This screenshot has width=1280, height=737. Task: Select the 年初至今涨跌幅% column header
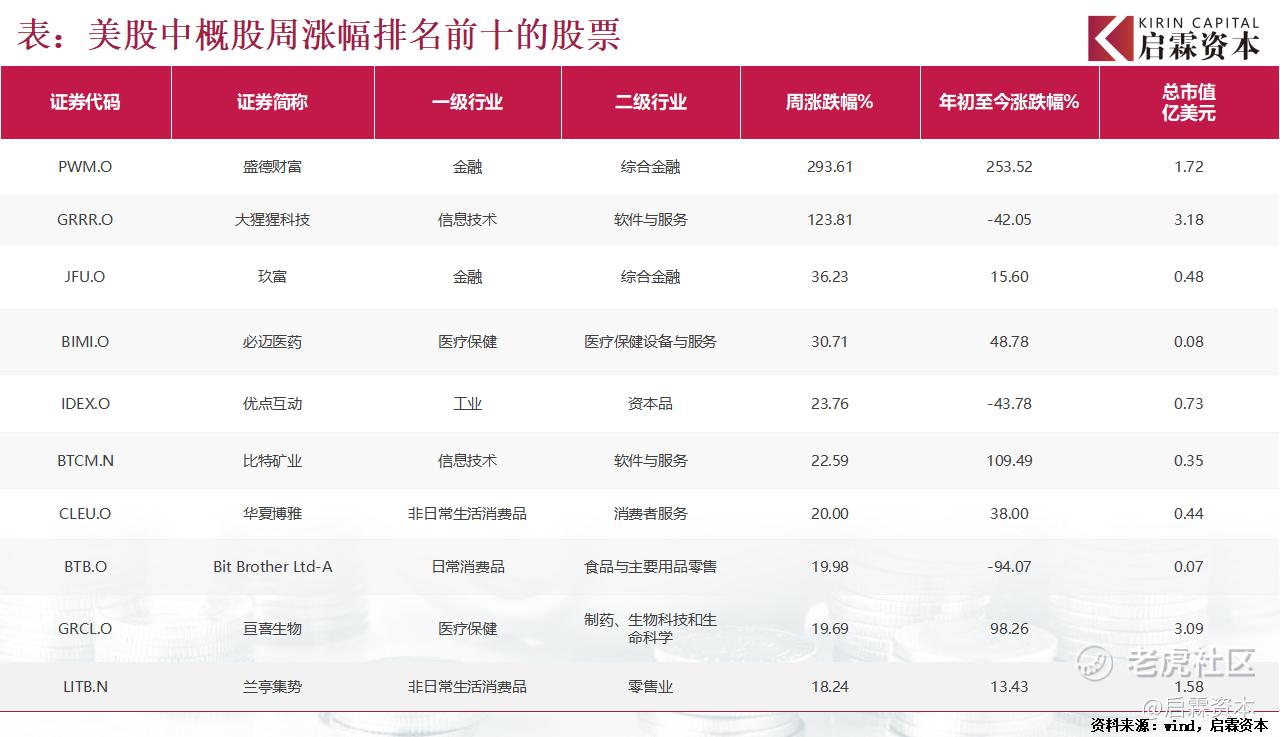1009,102
